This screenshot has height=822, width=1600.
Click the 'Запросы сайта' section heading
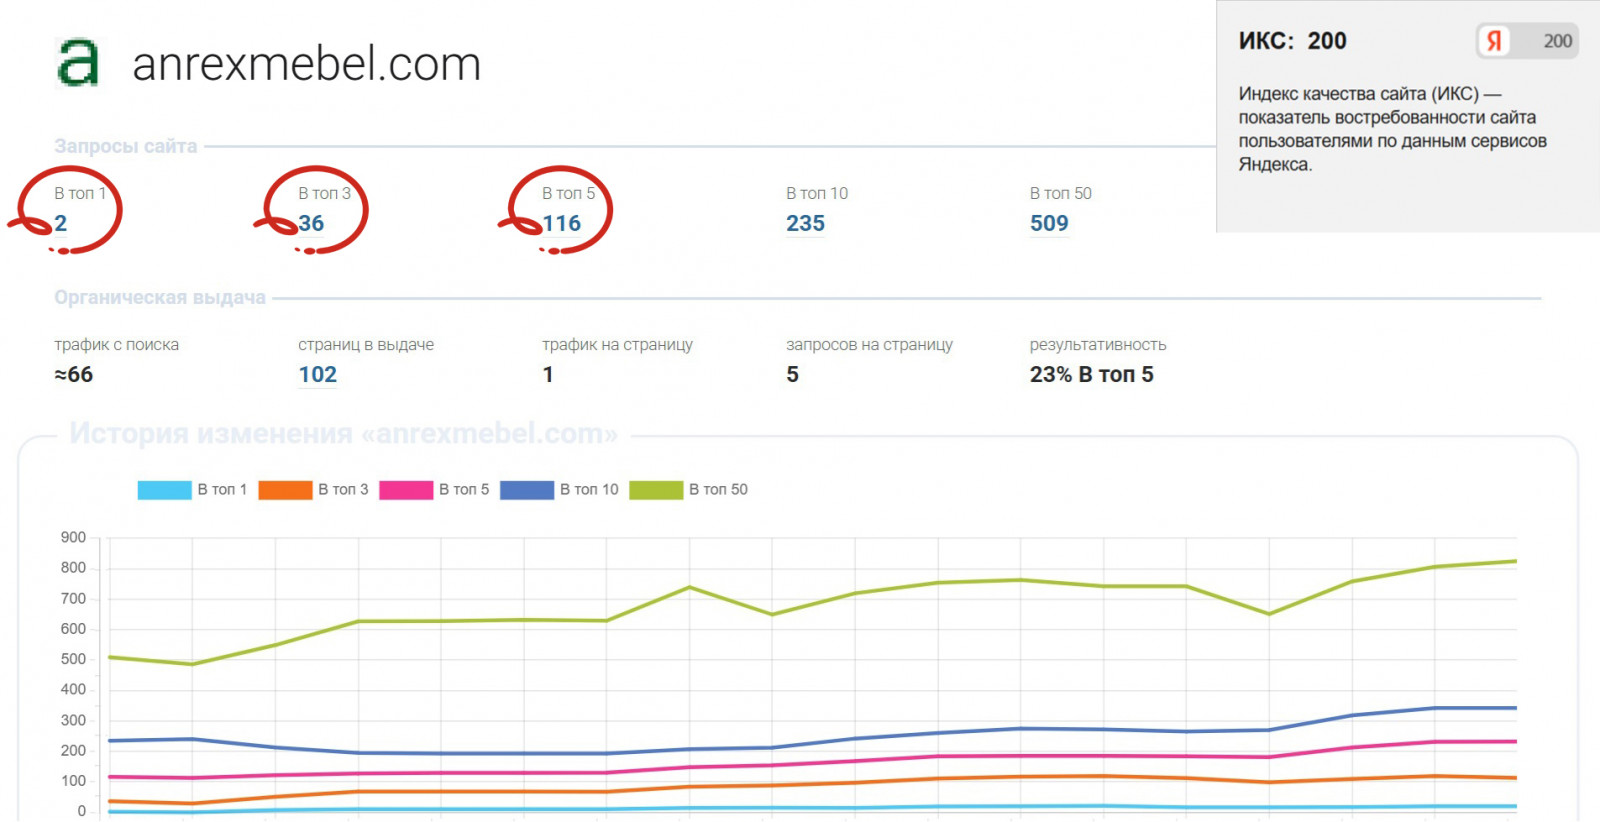tap(125, 146)
